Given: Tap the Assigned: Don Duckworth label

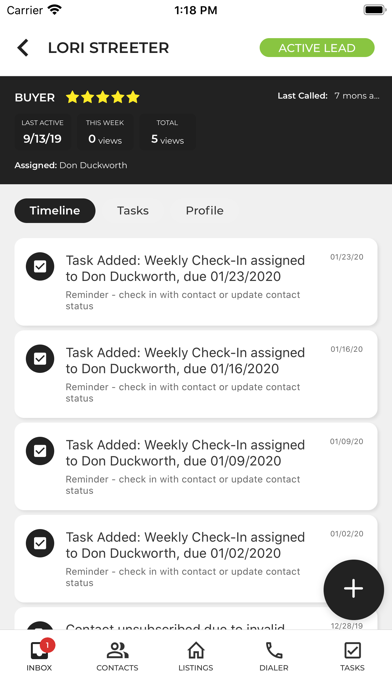Looking at the screenshot, I should pyautogui.click(x=71, y=165).
